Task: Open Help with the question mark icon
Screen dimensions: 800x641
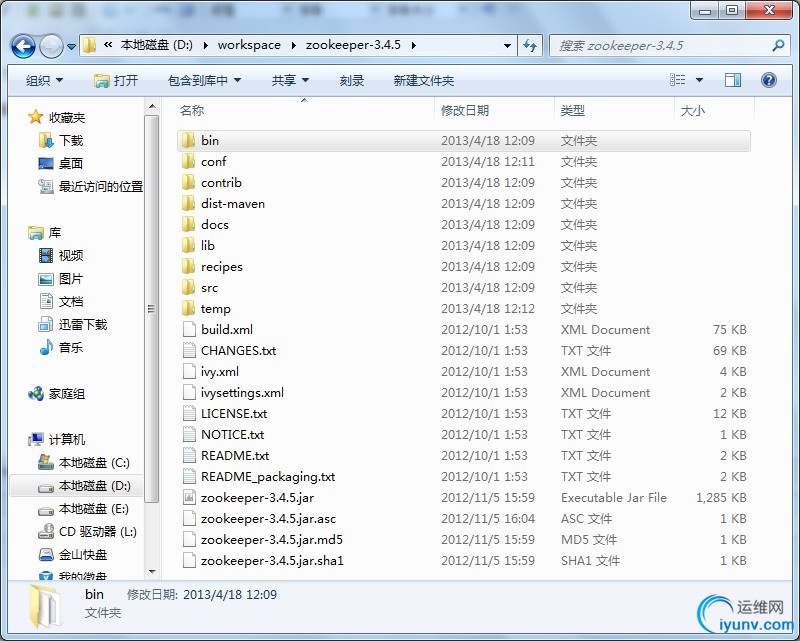Action: click(769, 80)
